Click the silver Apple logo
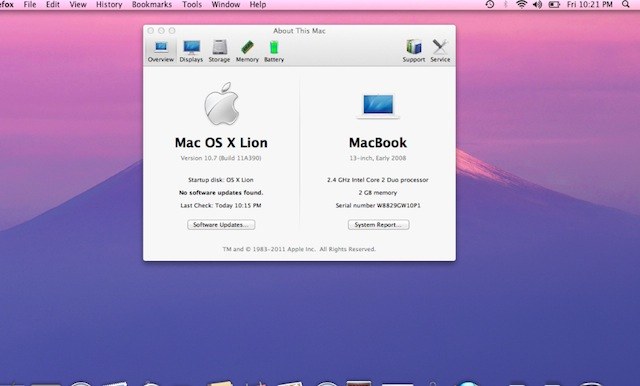The height and width of the screenshot is (386, 640). point(221,104)
